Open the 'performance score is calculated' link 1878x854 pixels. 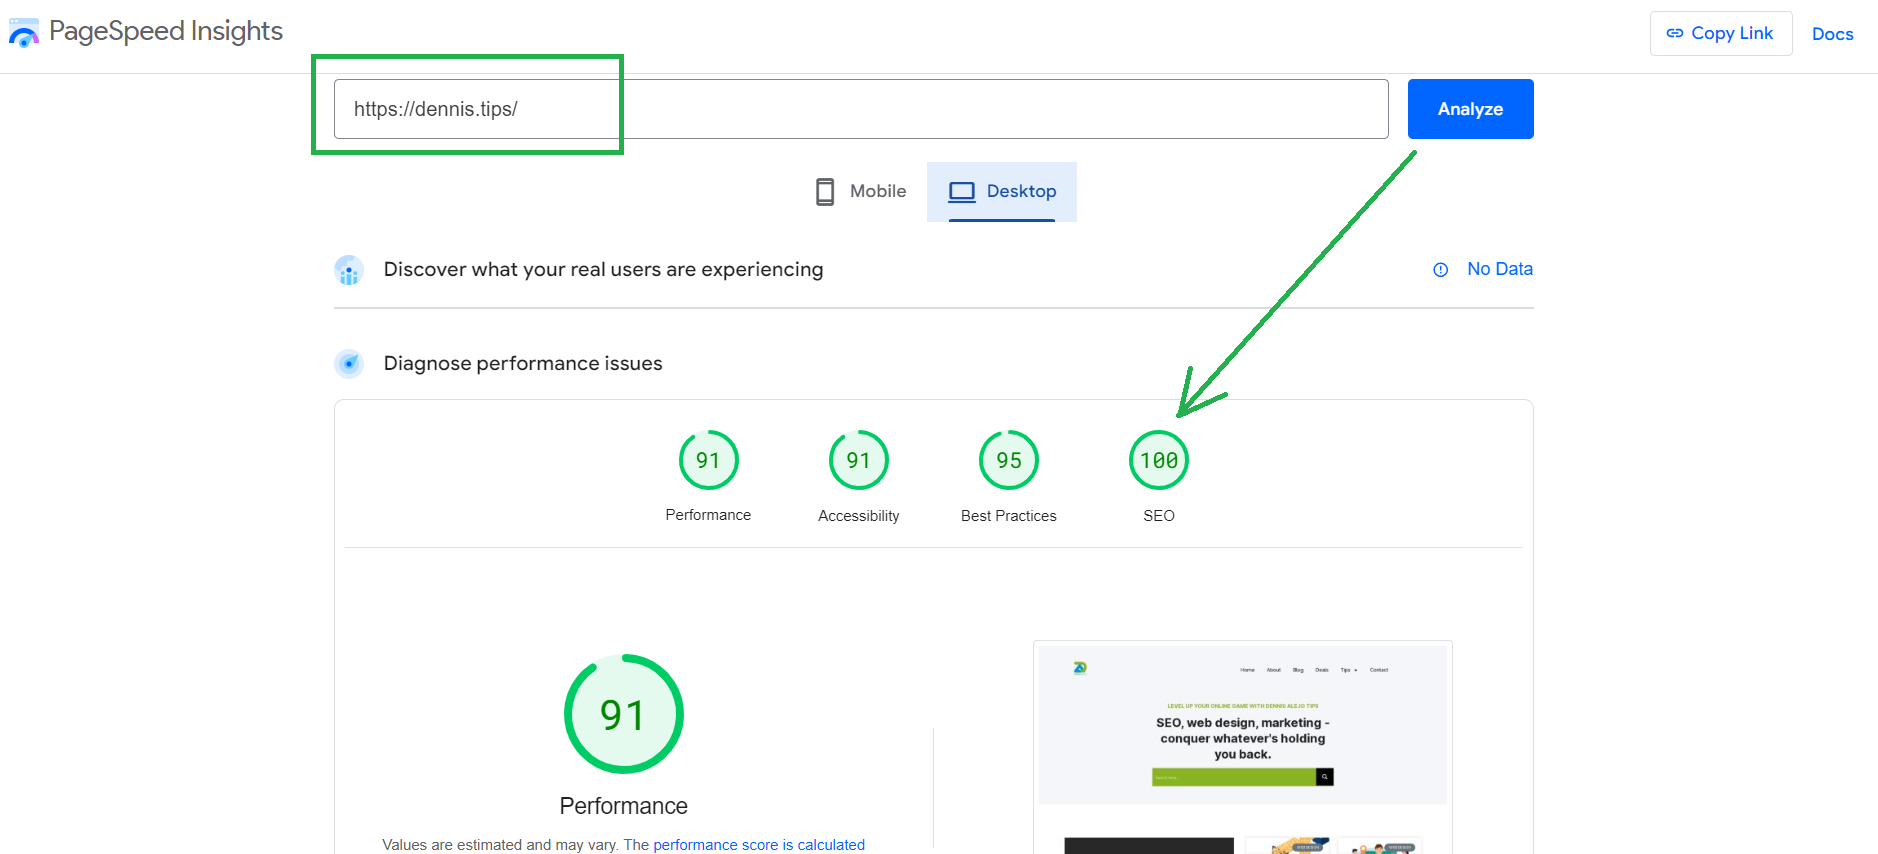tap(759, 845)
